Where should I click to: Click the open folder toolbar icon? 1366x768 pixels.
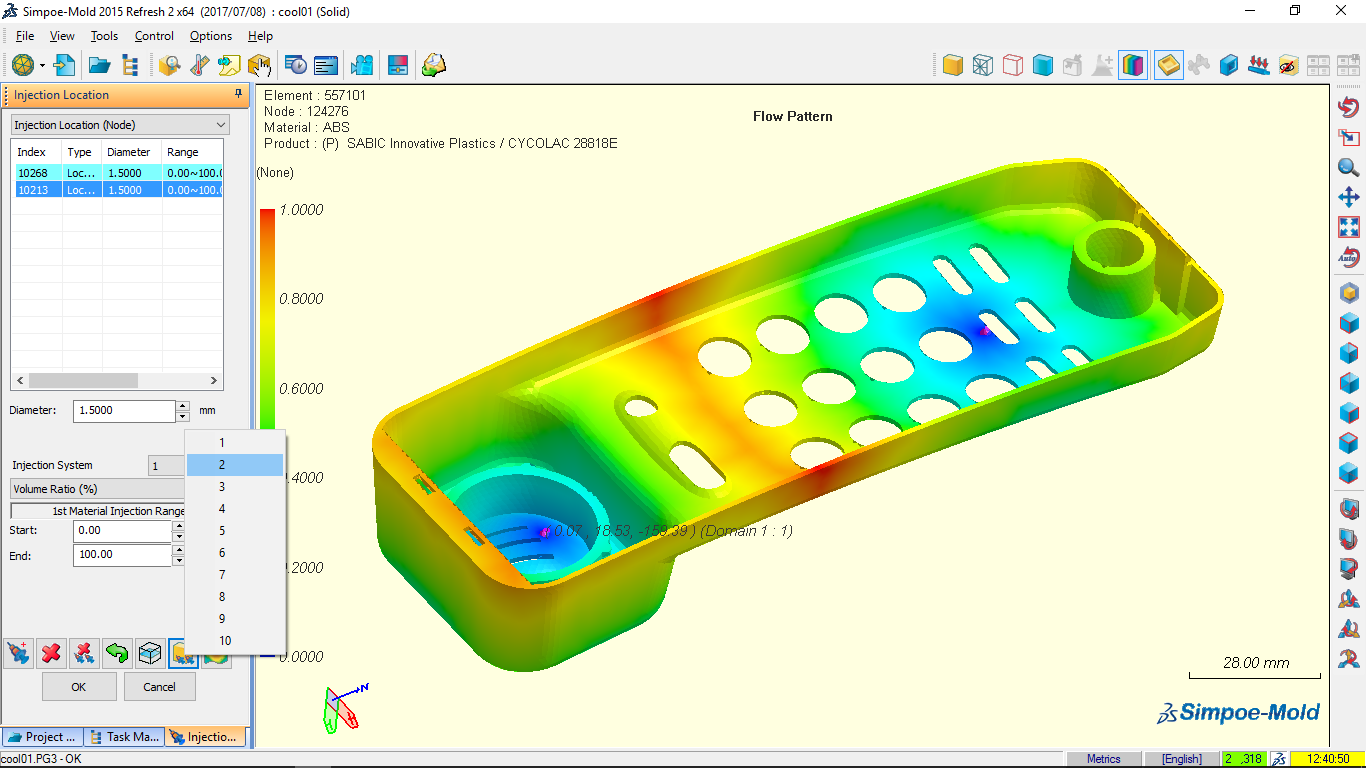pos(99,65)
